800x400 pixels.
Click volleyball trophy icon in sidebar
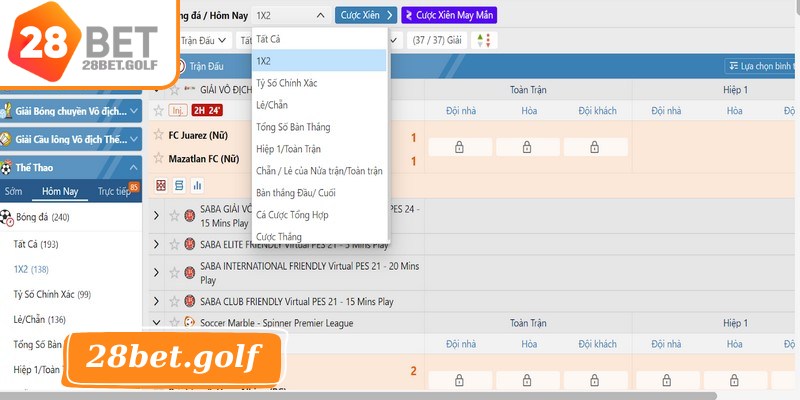click(x=6, y=111)
